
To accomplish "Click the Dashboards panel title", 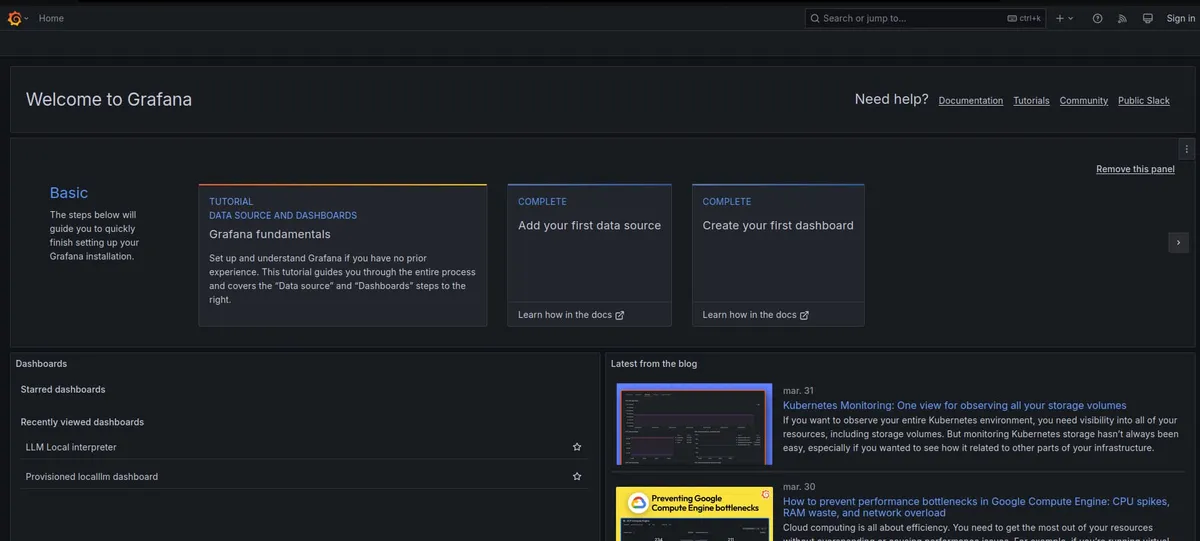I will click(41, 364).
